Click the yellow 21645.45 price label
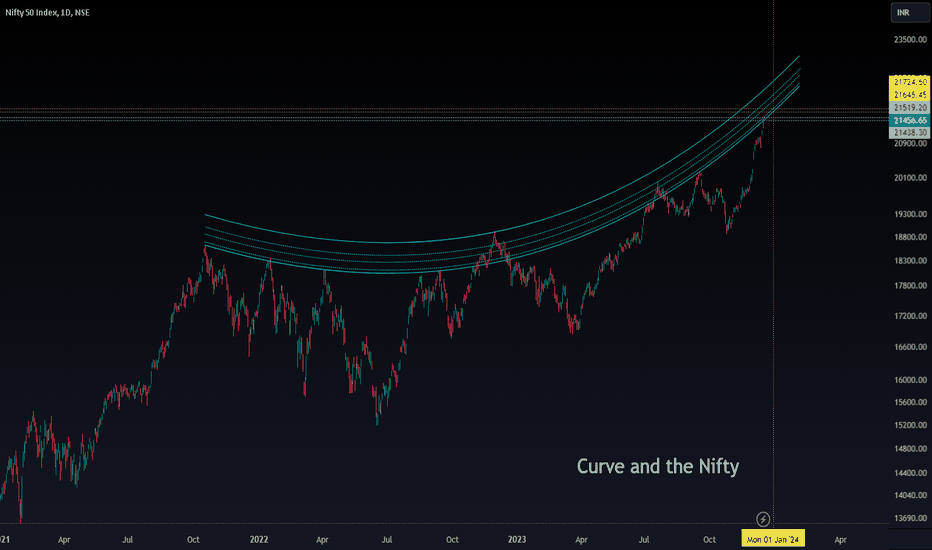 (909, 95)
